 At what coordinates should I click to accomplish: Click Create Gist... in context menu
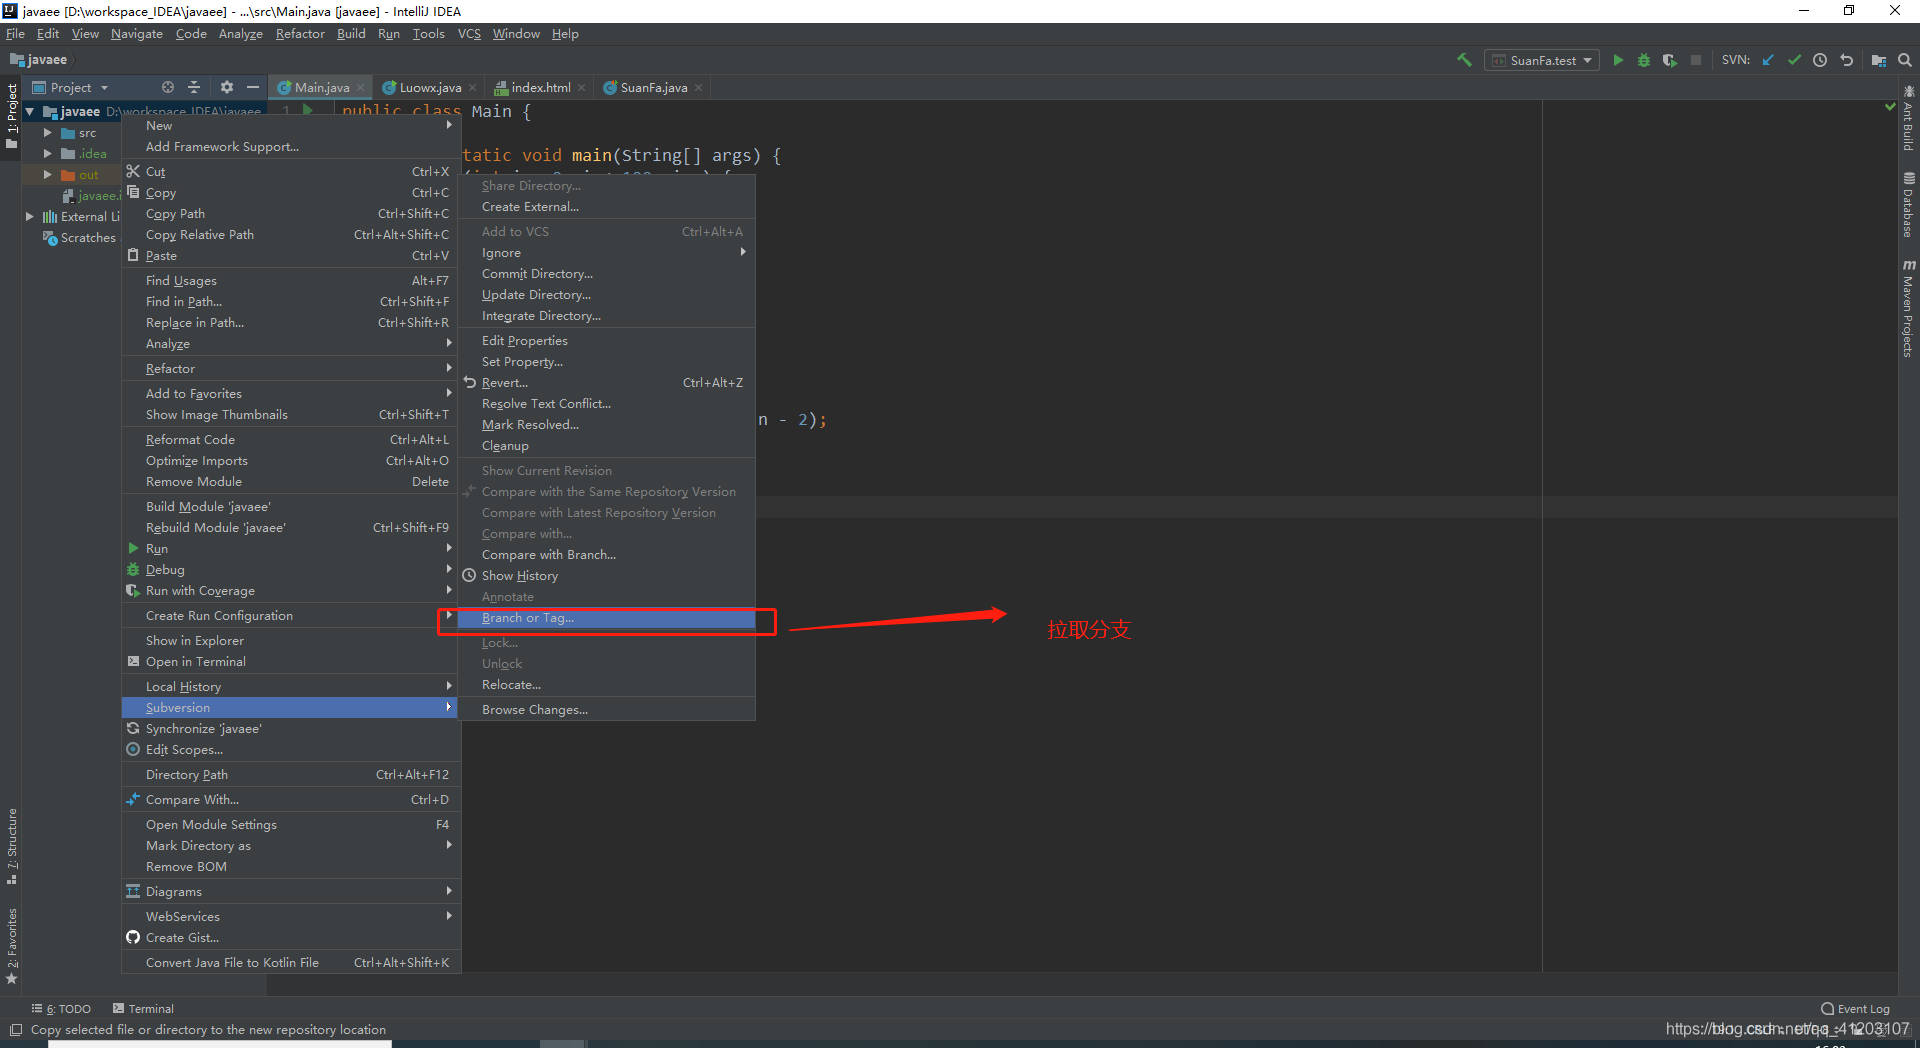tap(289, 938)
